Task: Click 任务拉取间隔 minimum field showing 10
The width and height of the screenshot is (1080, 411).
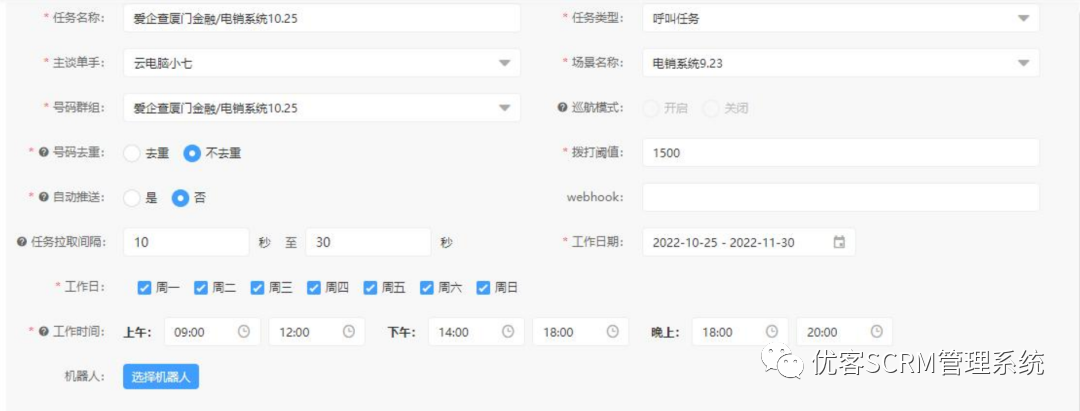Action: coord(186,242)
